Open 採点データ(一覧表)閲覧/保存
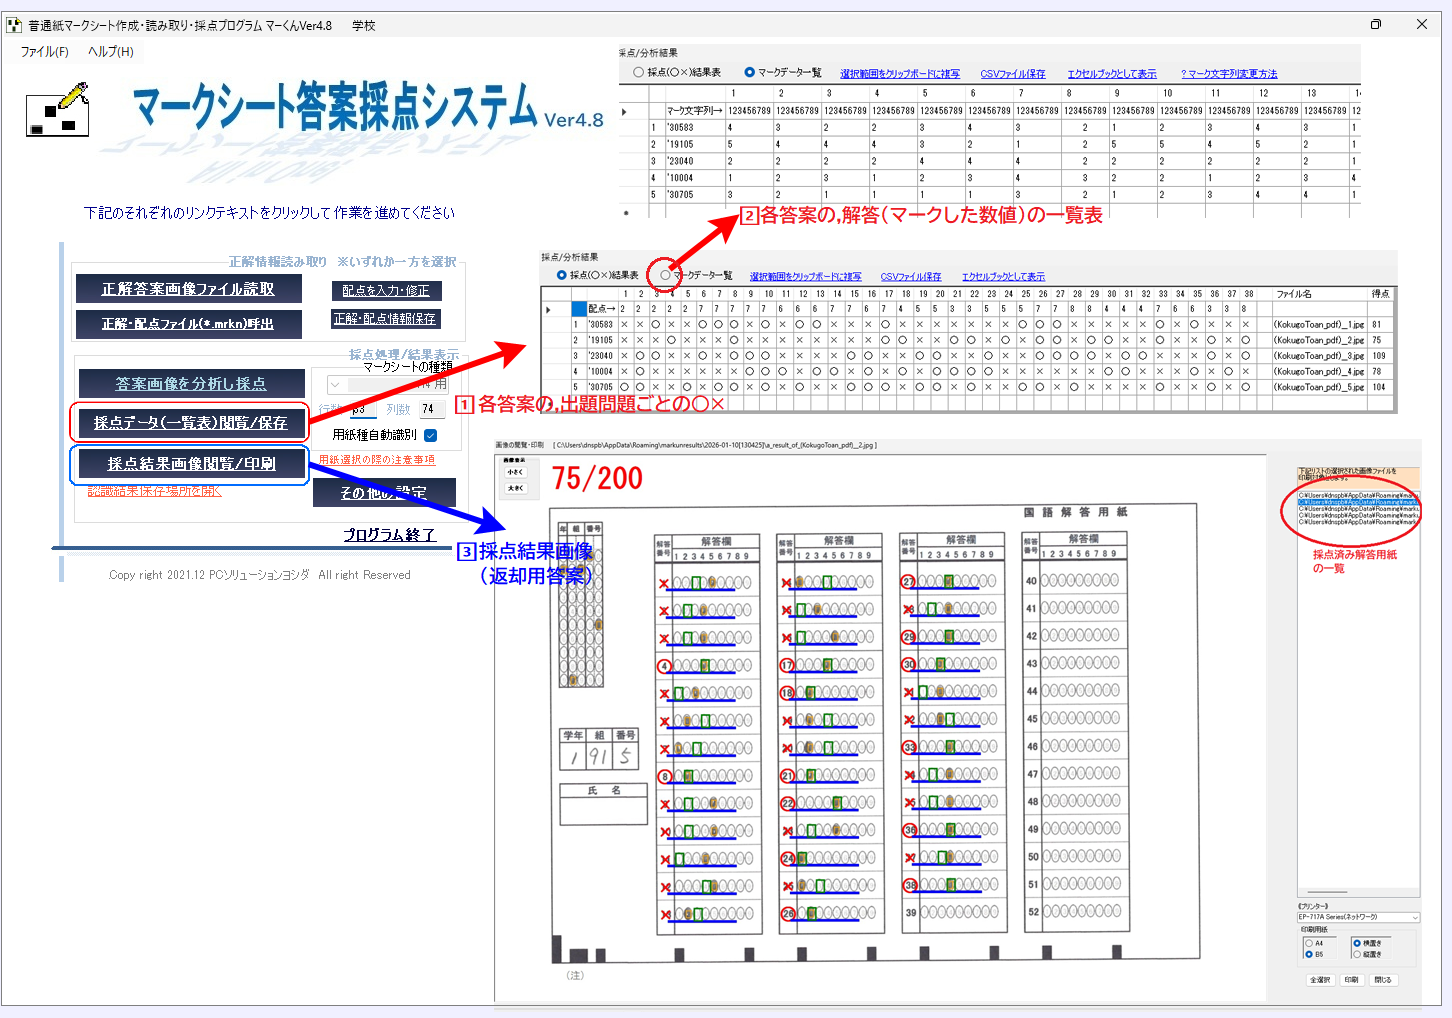This screenshot has height=1018, width=1452. coord(190,423)
